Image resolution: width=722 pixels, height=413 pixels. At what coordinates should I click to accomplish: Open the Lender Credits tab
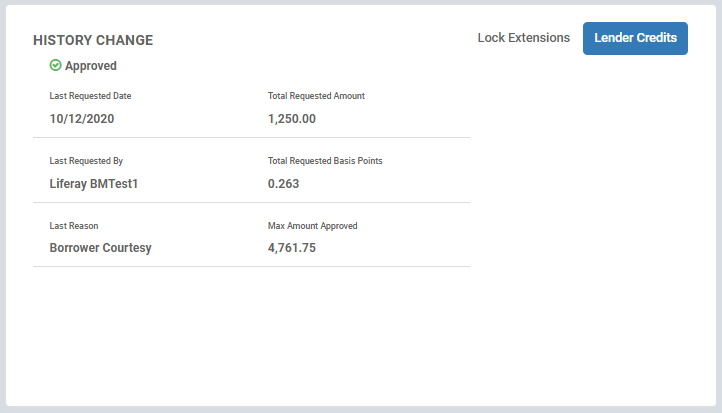635,38
